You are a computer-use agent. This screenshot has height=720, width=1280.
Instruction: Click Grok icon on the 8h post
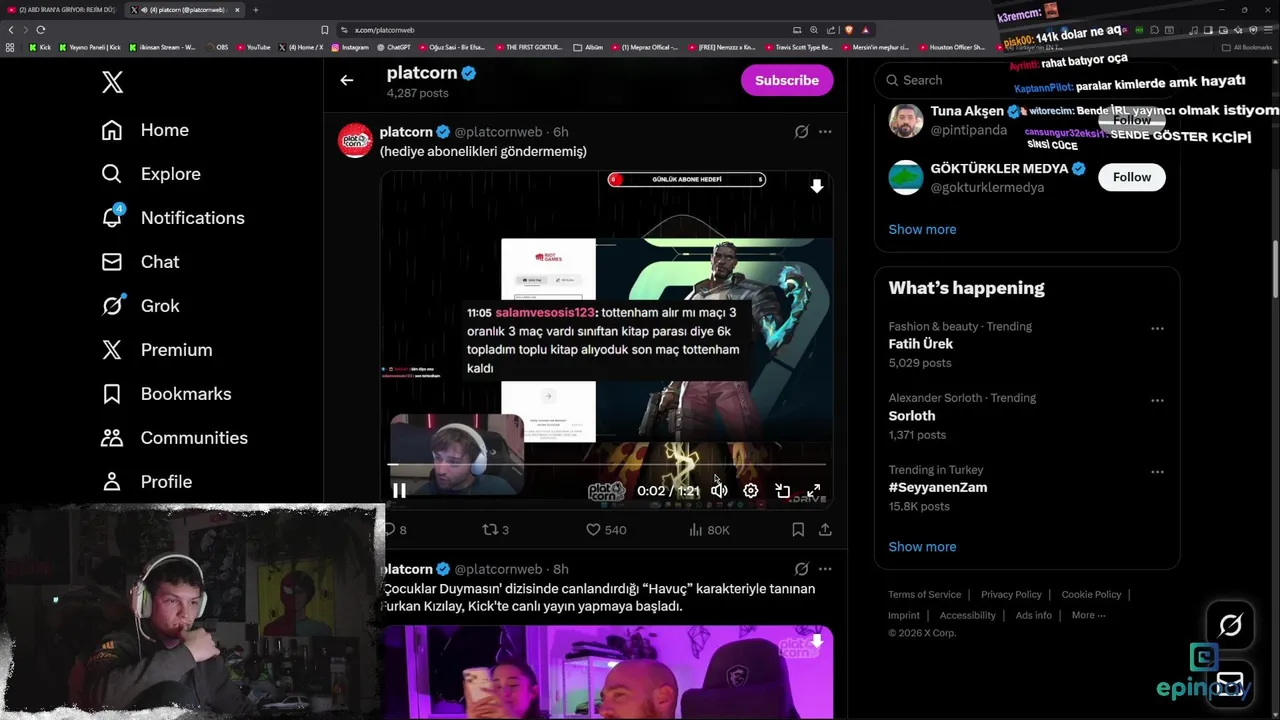click(801, 569)
